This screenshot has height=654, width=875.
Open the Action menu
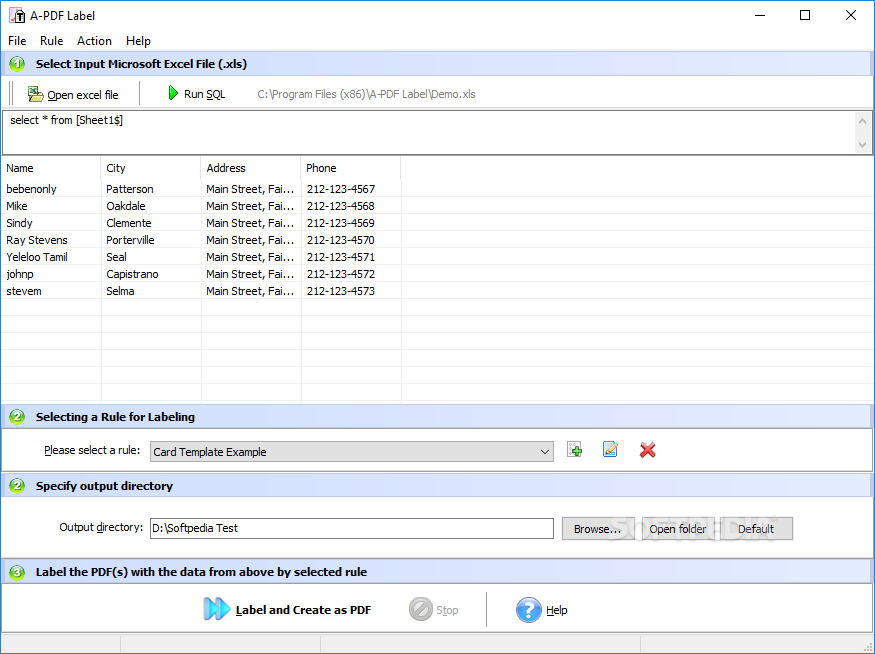94,41
